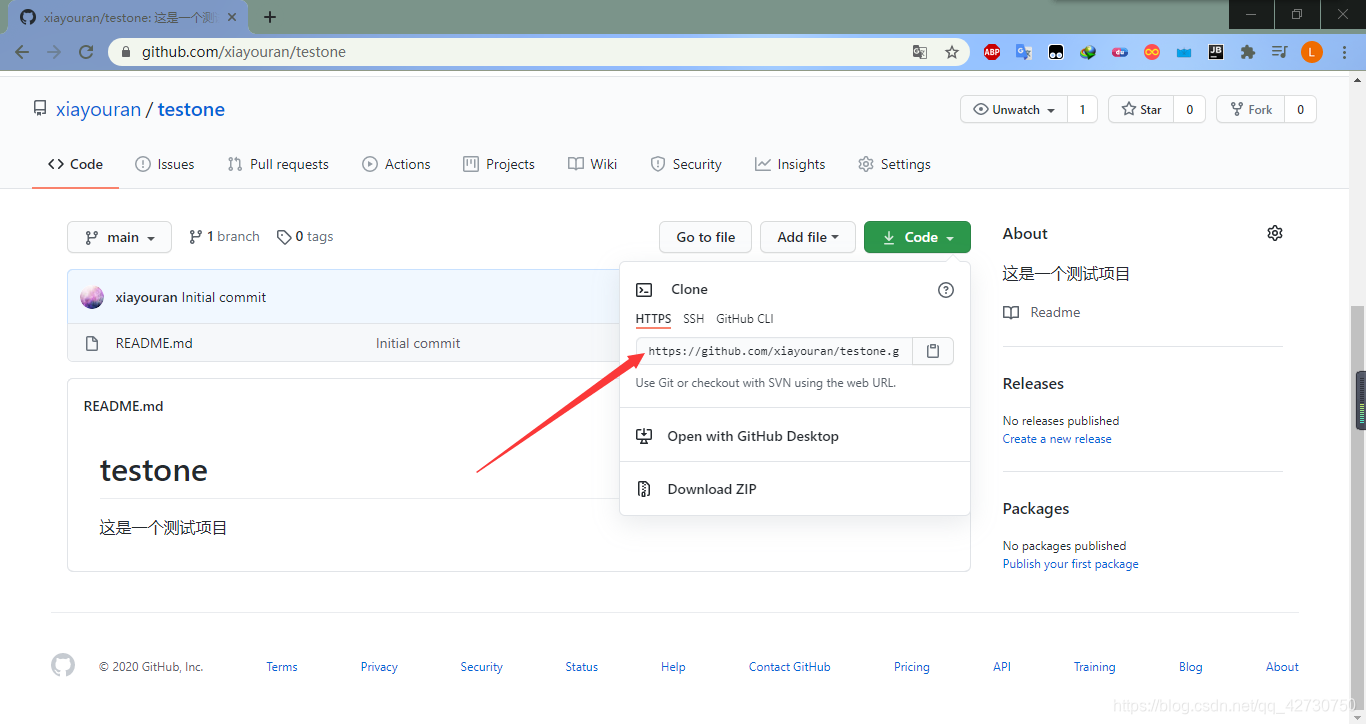Open the Unwatch dropdown

coord(1014,110)
